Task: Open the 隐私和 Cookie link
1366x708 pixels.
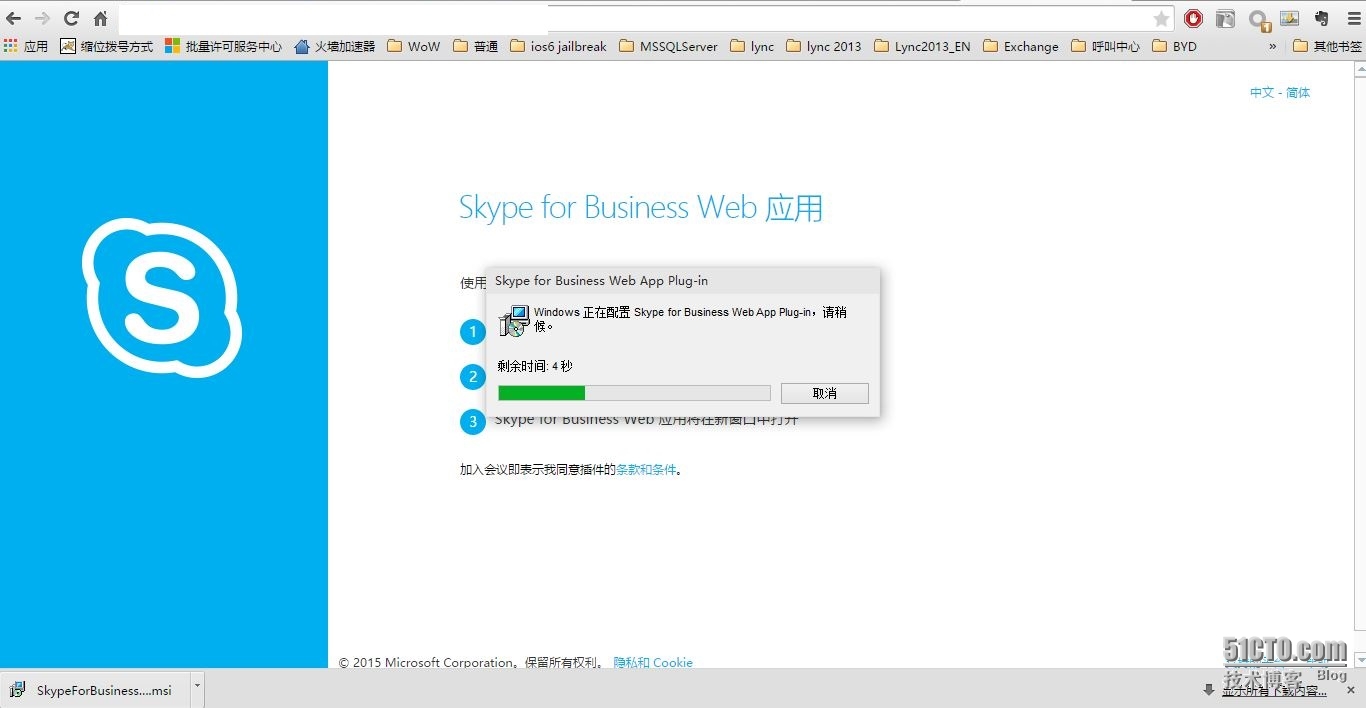Action: (653, 662)
